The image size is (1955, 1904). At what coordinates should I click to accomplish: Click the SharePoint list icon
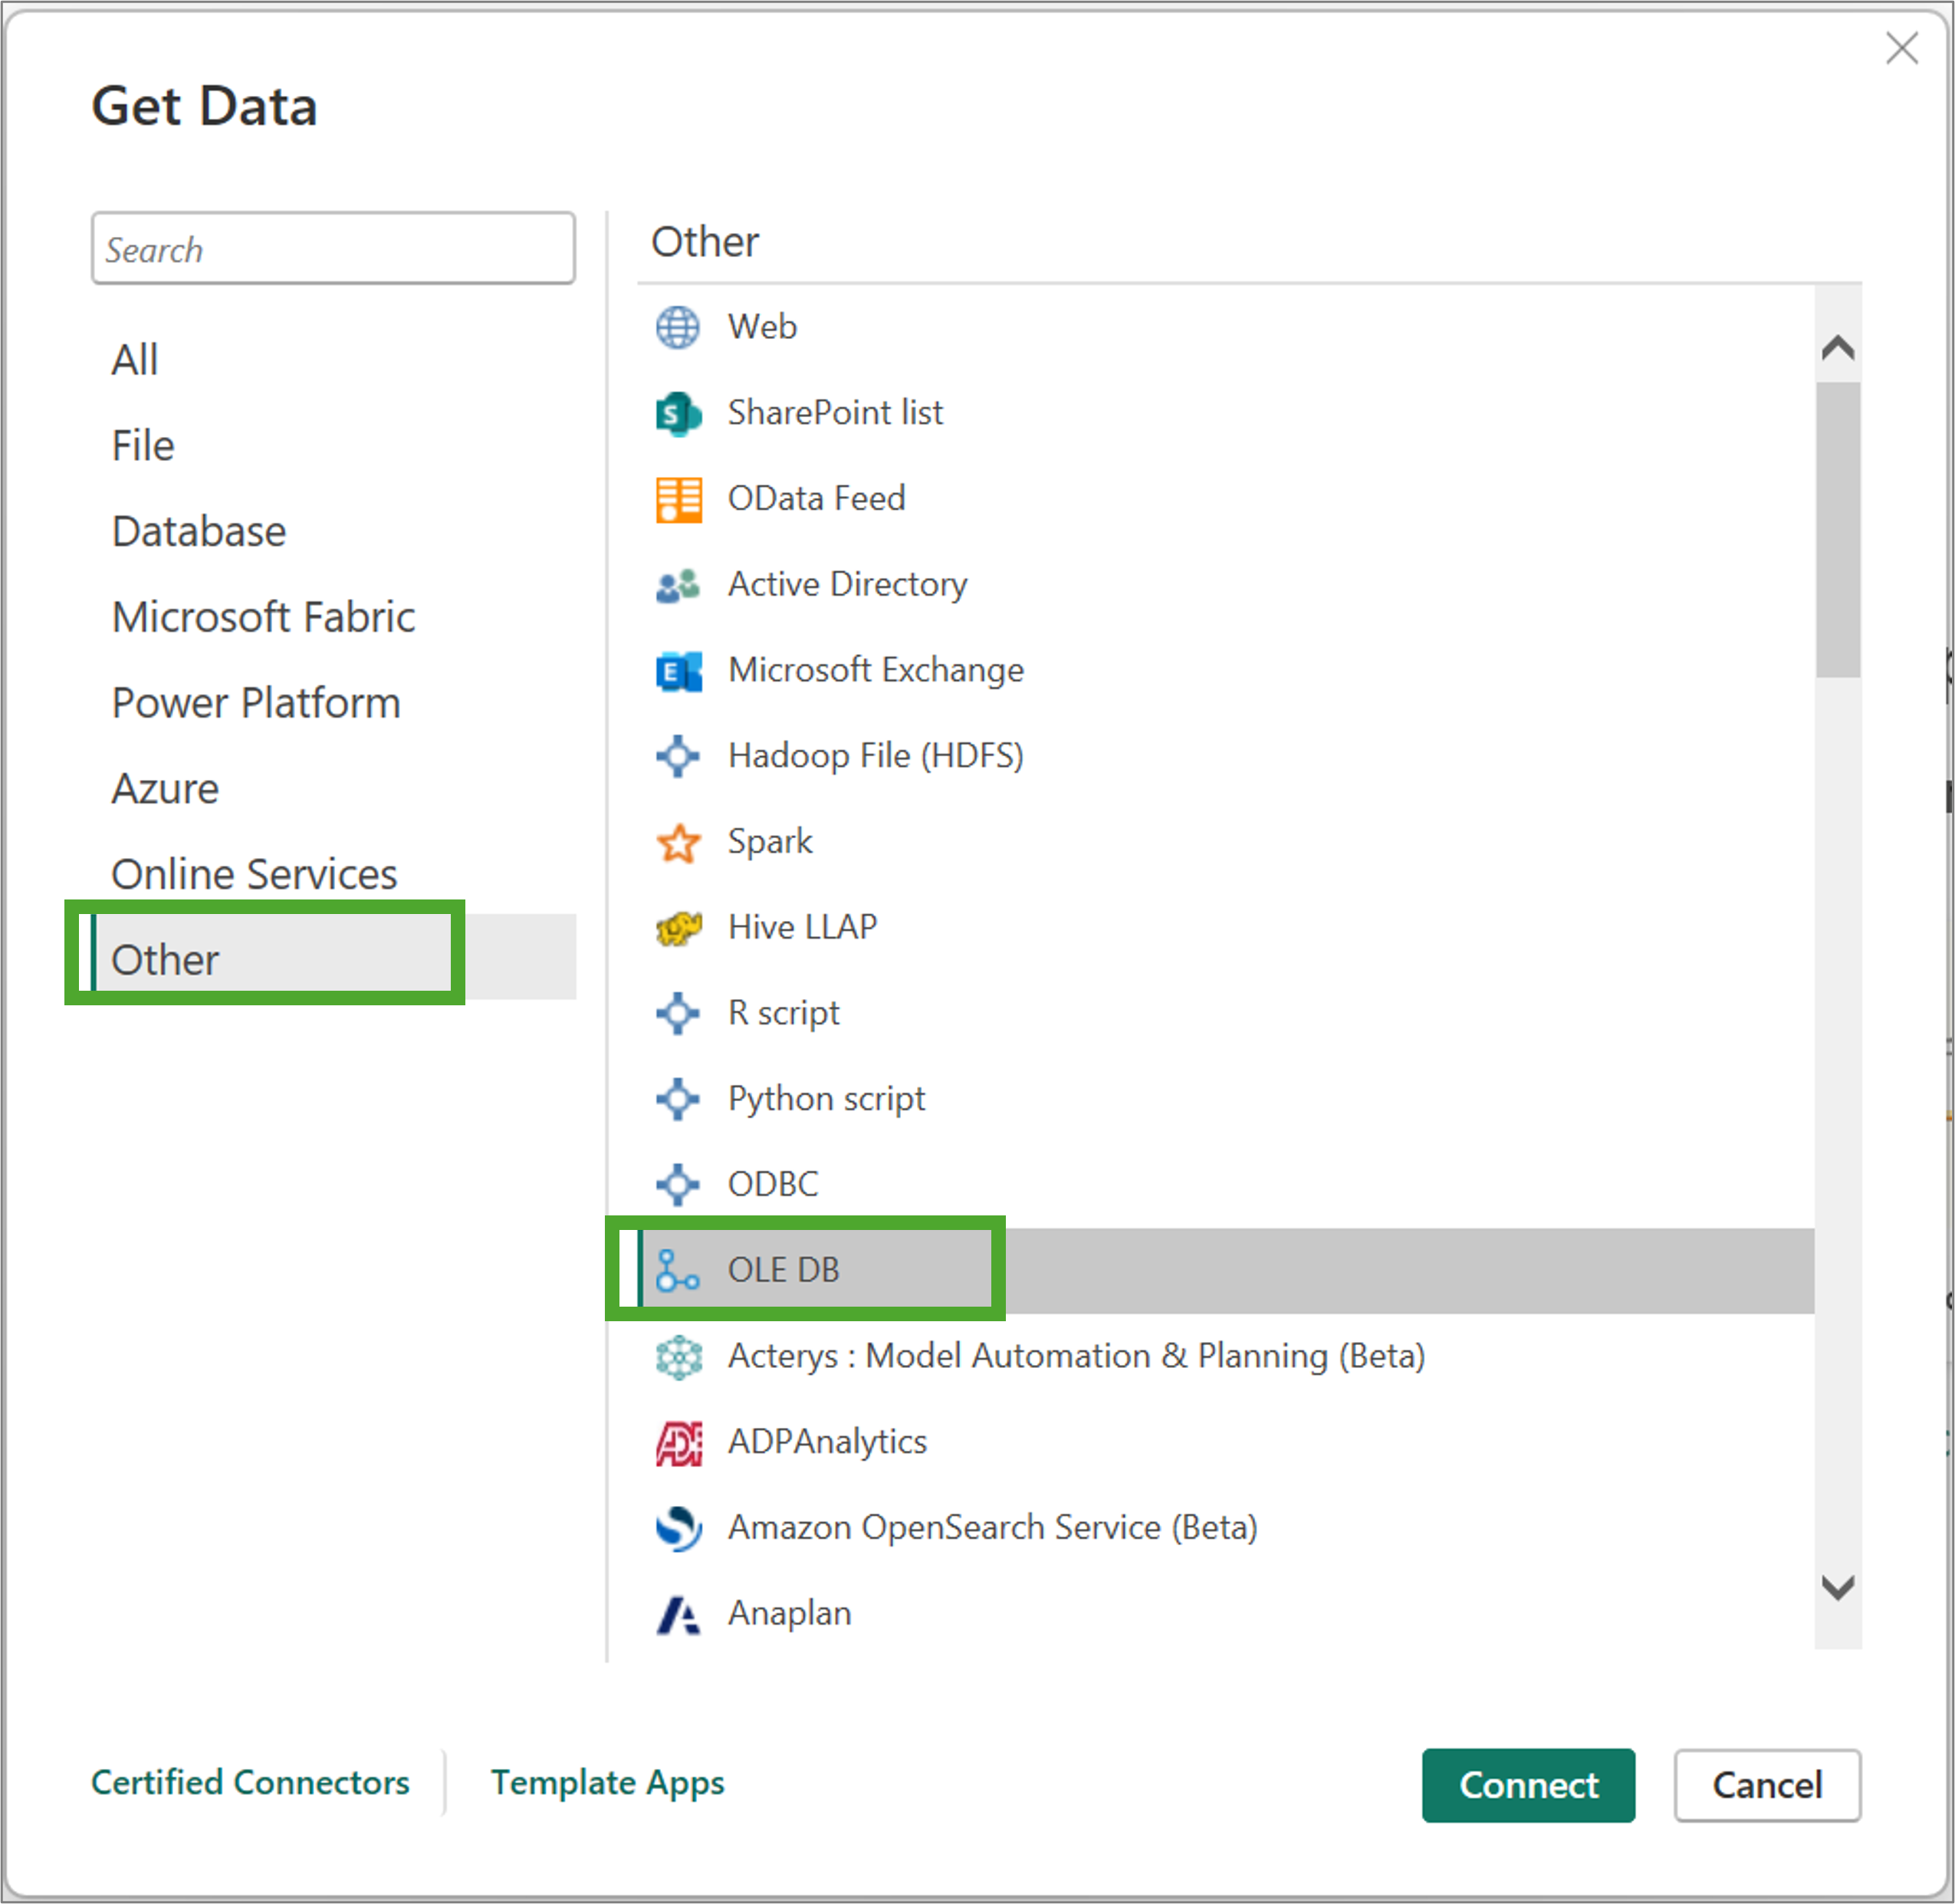[x=678, y=413]
